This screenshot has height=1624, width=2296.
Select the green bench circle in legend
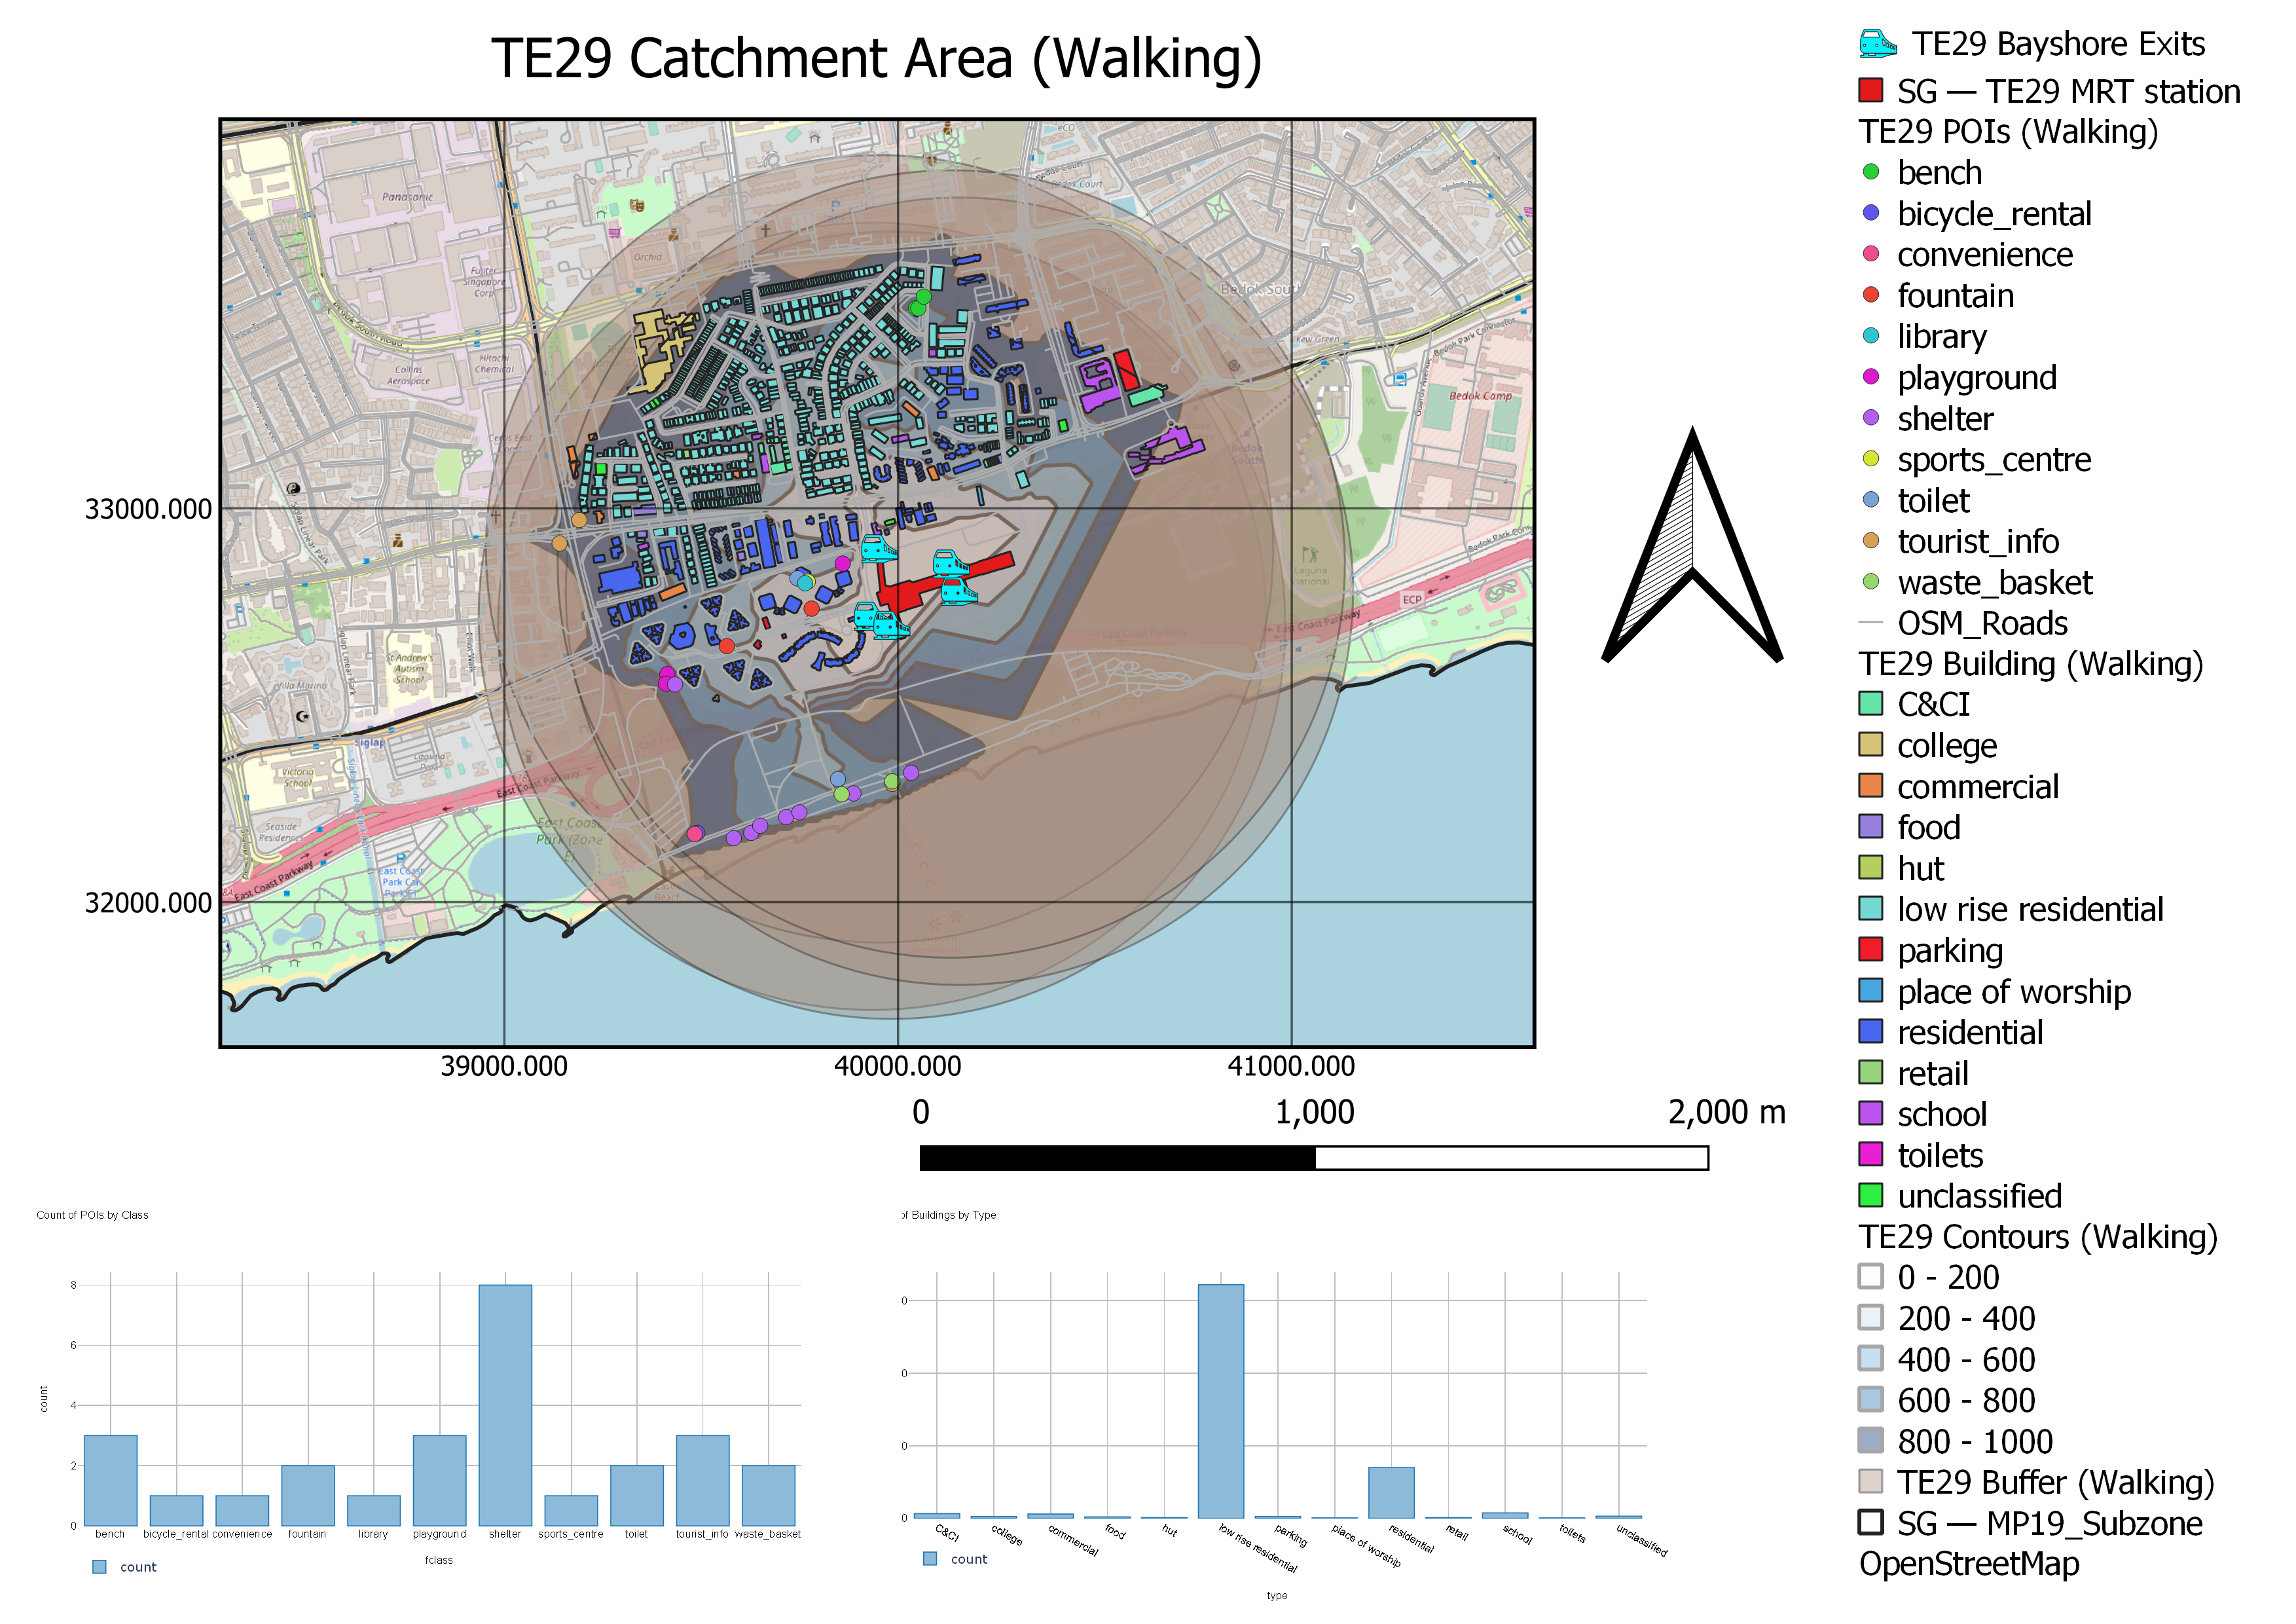click(1871, 172)
